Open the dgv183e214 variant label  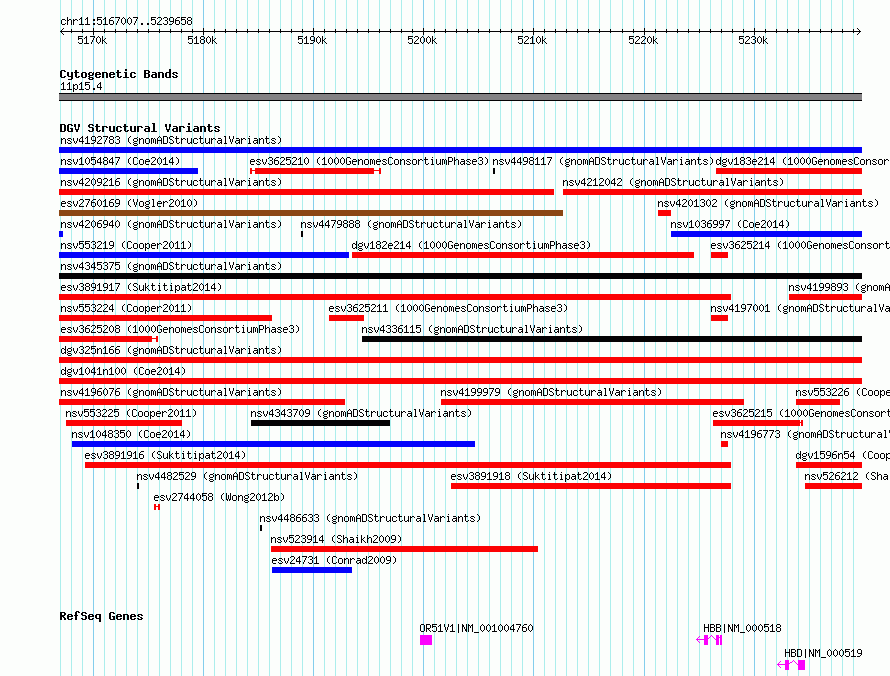click(x=803, y=161)
